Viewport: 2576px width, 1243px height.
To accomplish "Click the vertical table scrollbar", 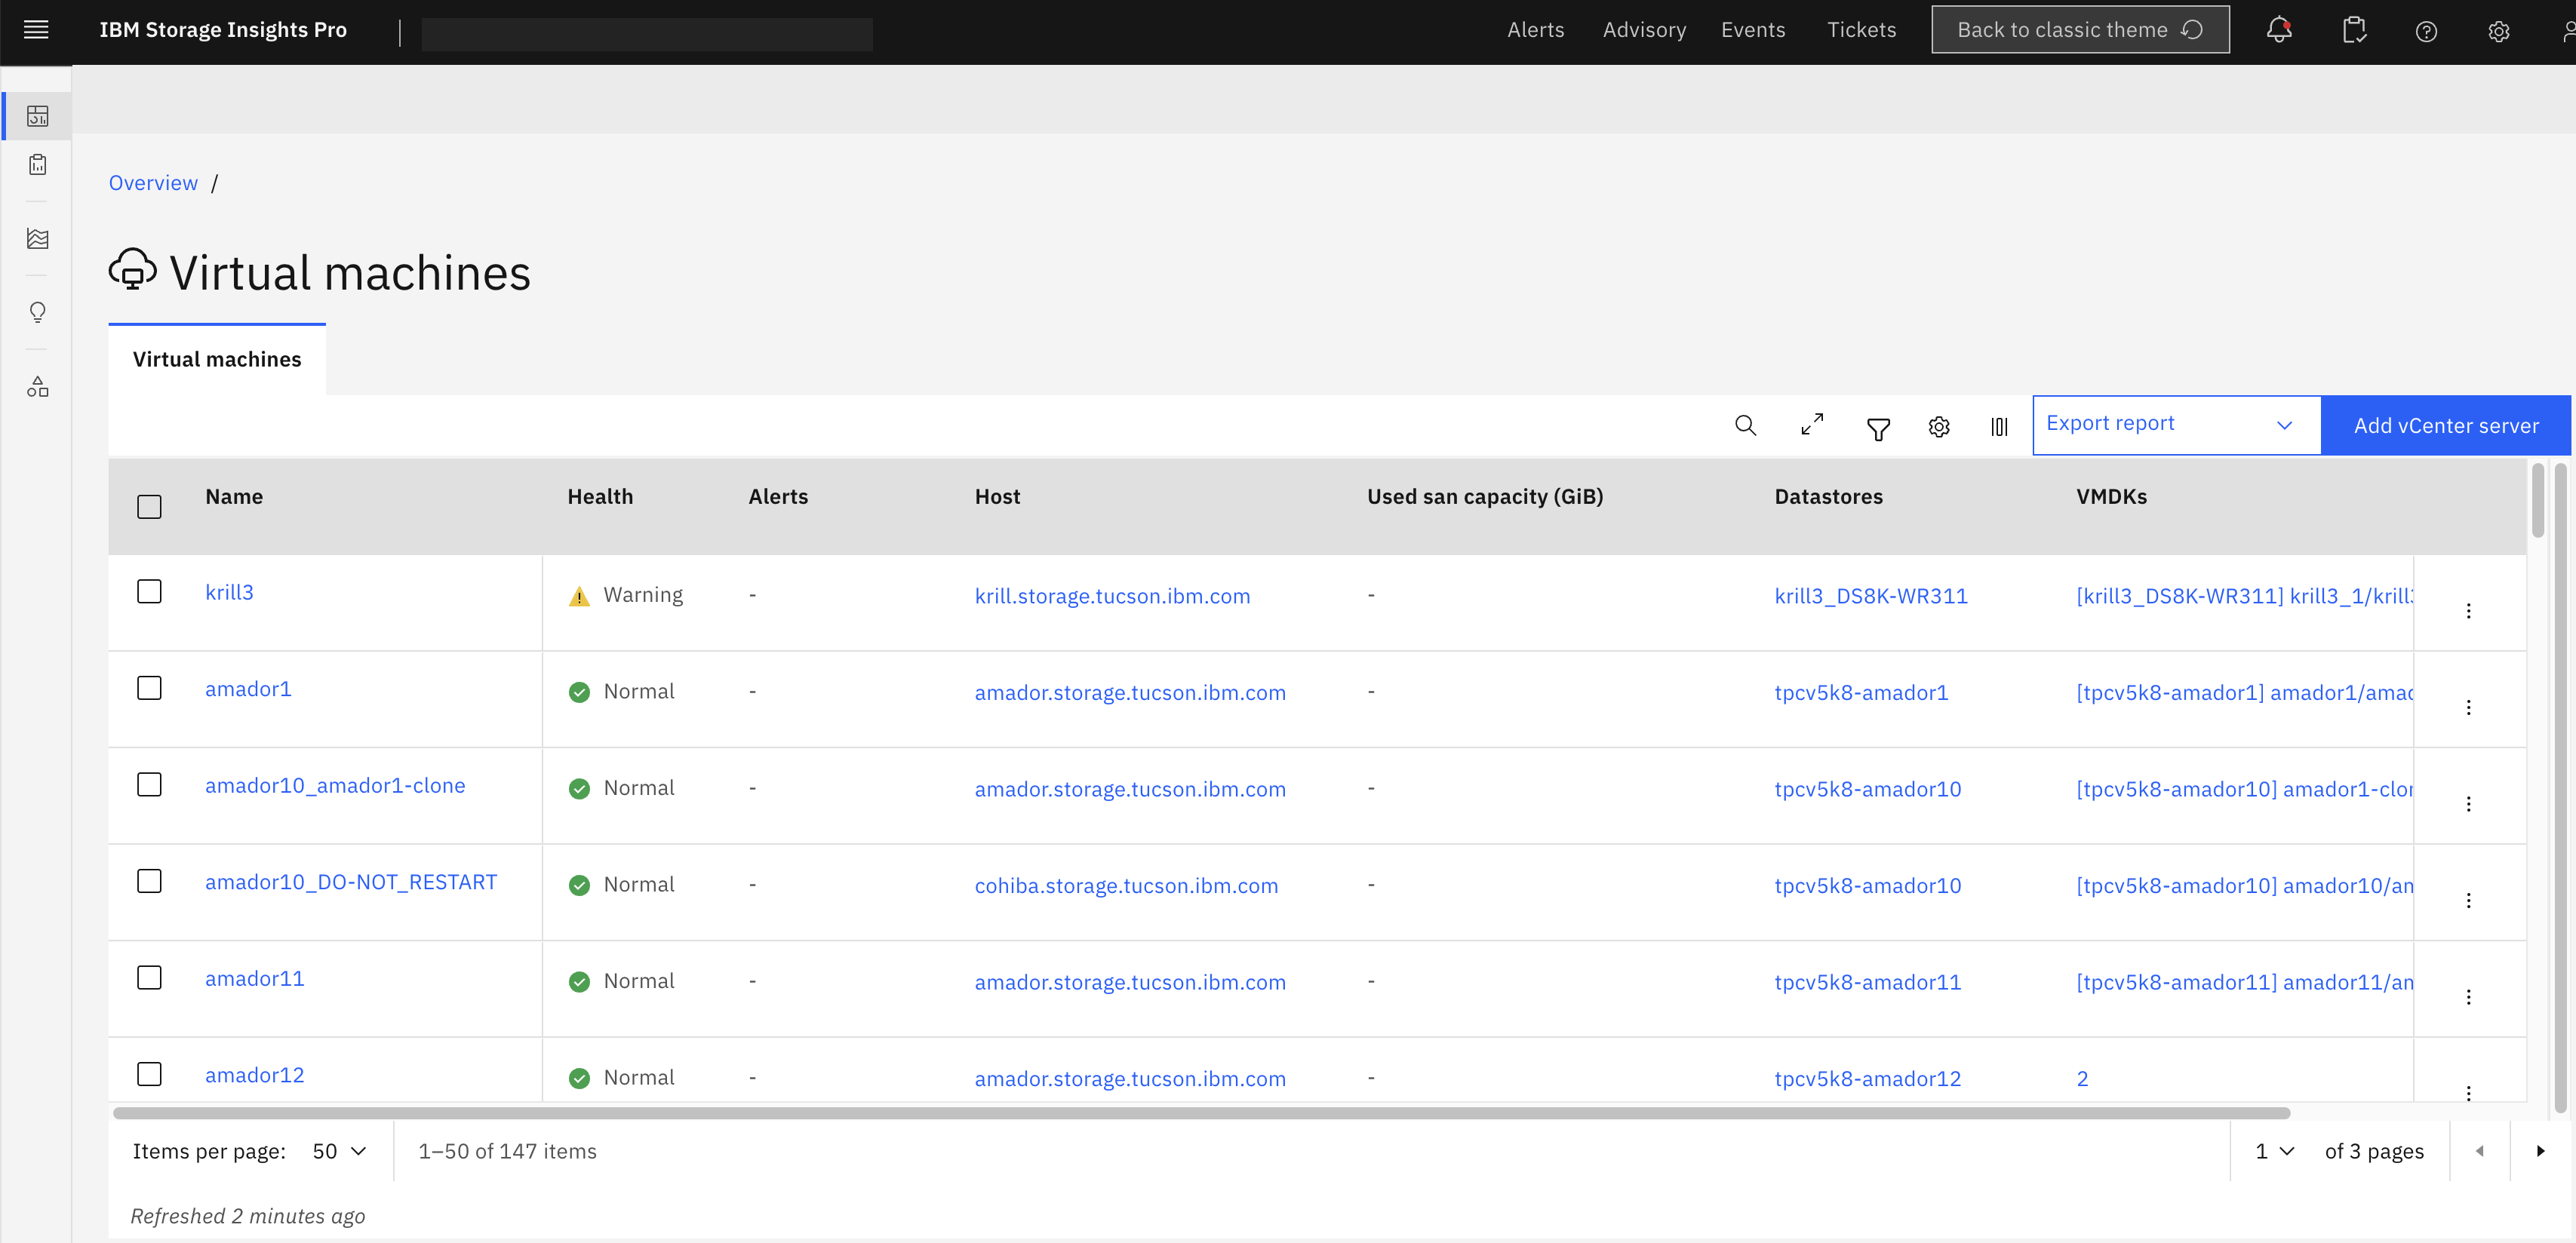I will click(2538, 500).
